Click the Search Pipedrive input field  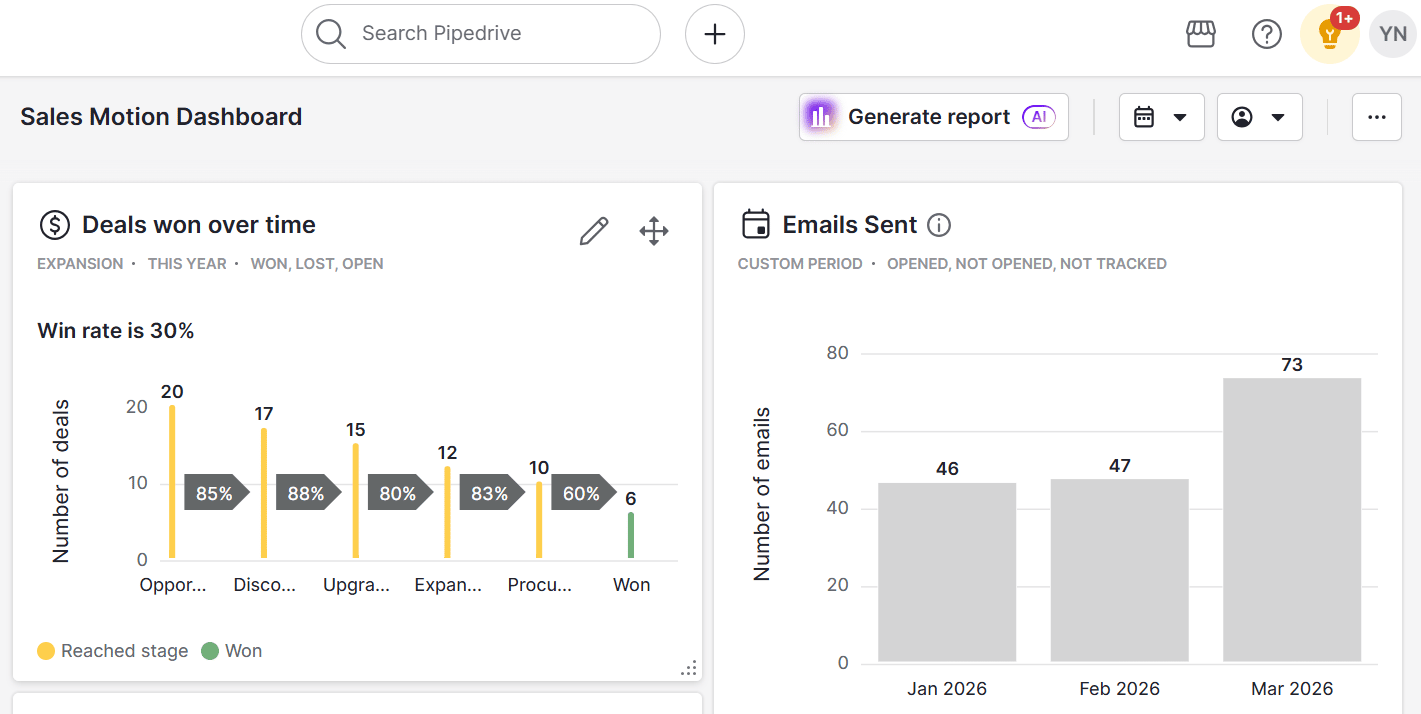pyautogui.click(x=481, y=34)
